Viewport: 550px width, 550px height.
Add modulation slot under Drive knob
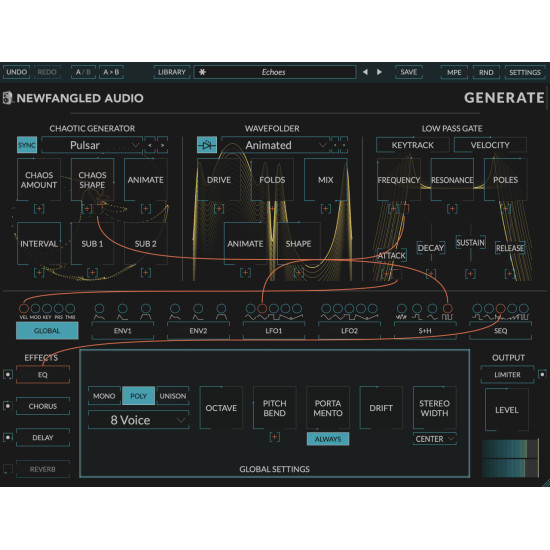[x=219, y=209]
